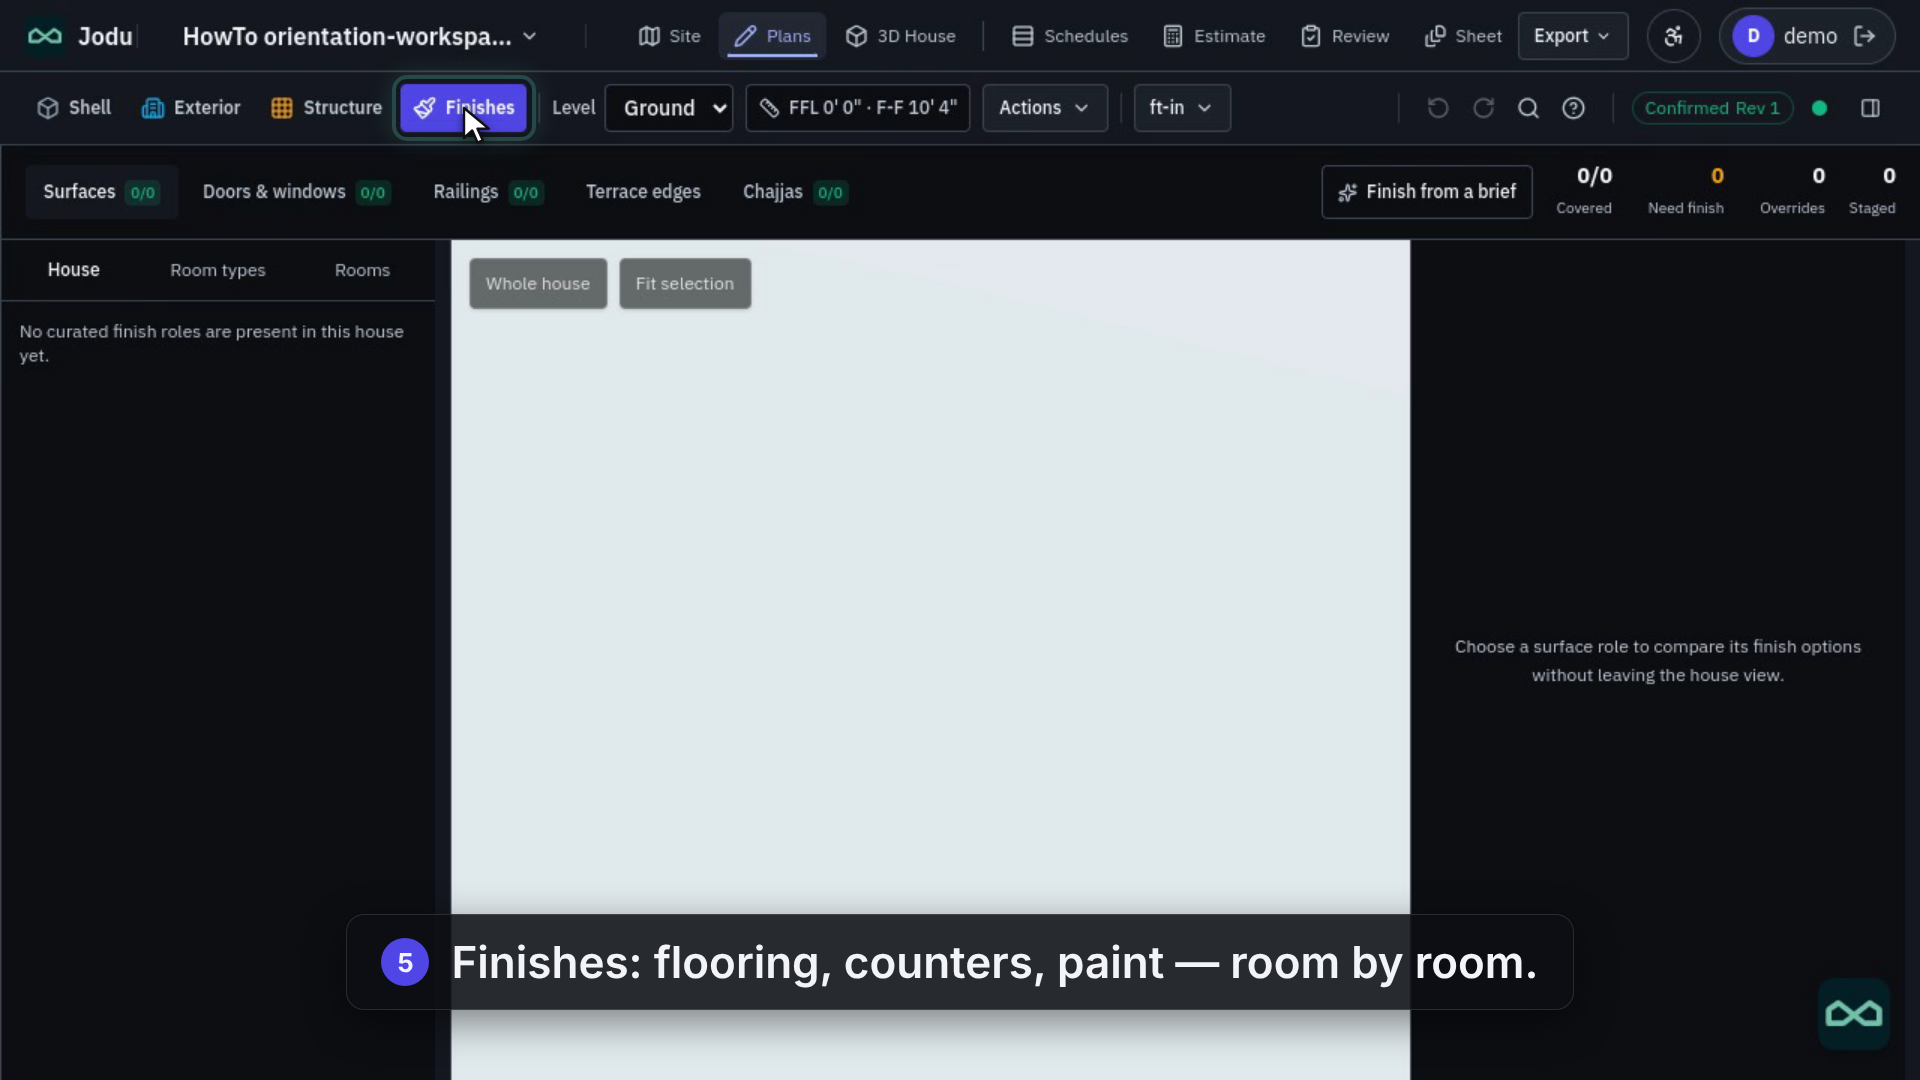The width and height of the screenshot is (1920, 1080).
Task: Click the redo icon
Action: coord(1483,108)
